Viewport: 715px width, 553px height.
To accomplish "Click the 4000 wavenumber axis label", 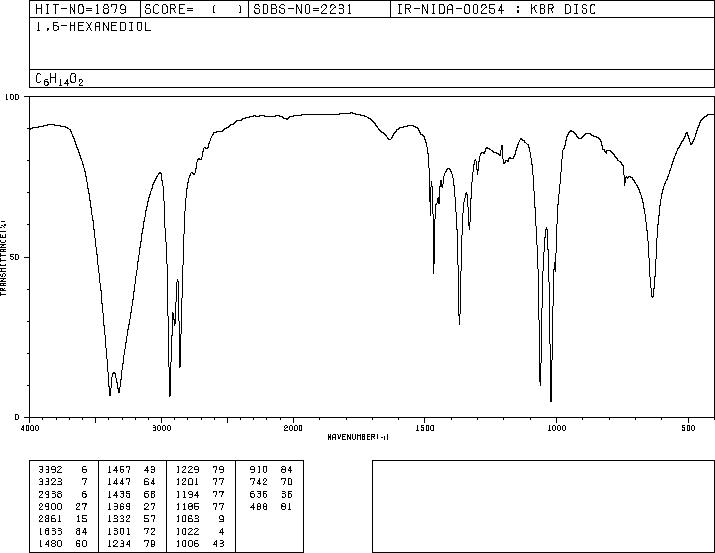I will click(30, 428).
